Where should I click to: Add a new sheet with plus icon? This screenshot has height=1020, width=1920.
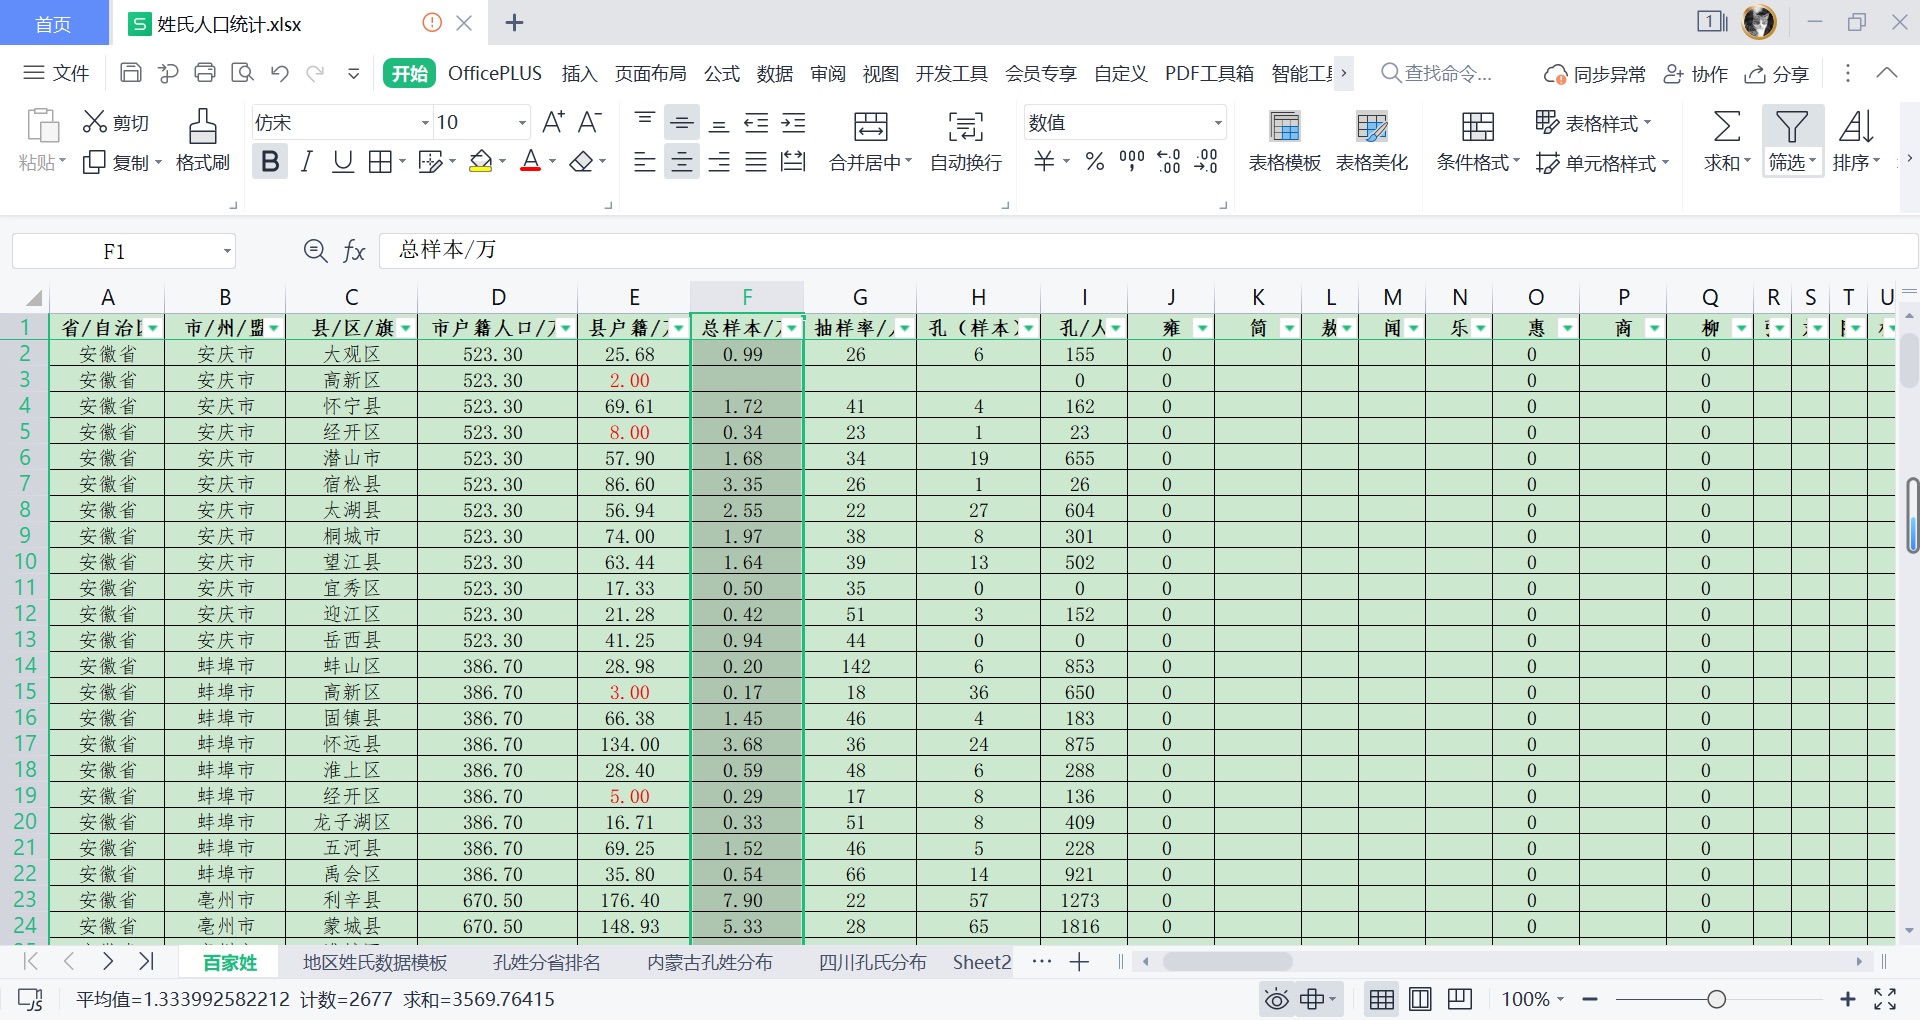tap(1079, 962)
